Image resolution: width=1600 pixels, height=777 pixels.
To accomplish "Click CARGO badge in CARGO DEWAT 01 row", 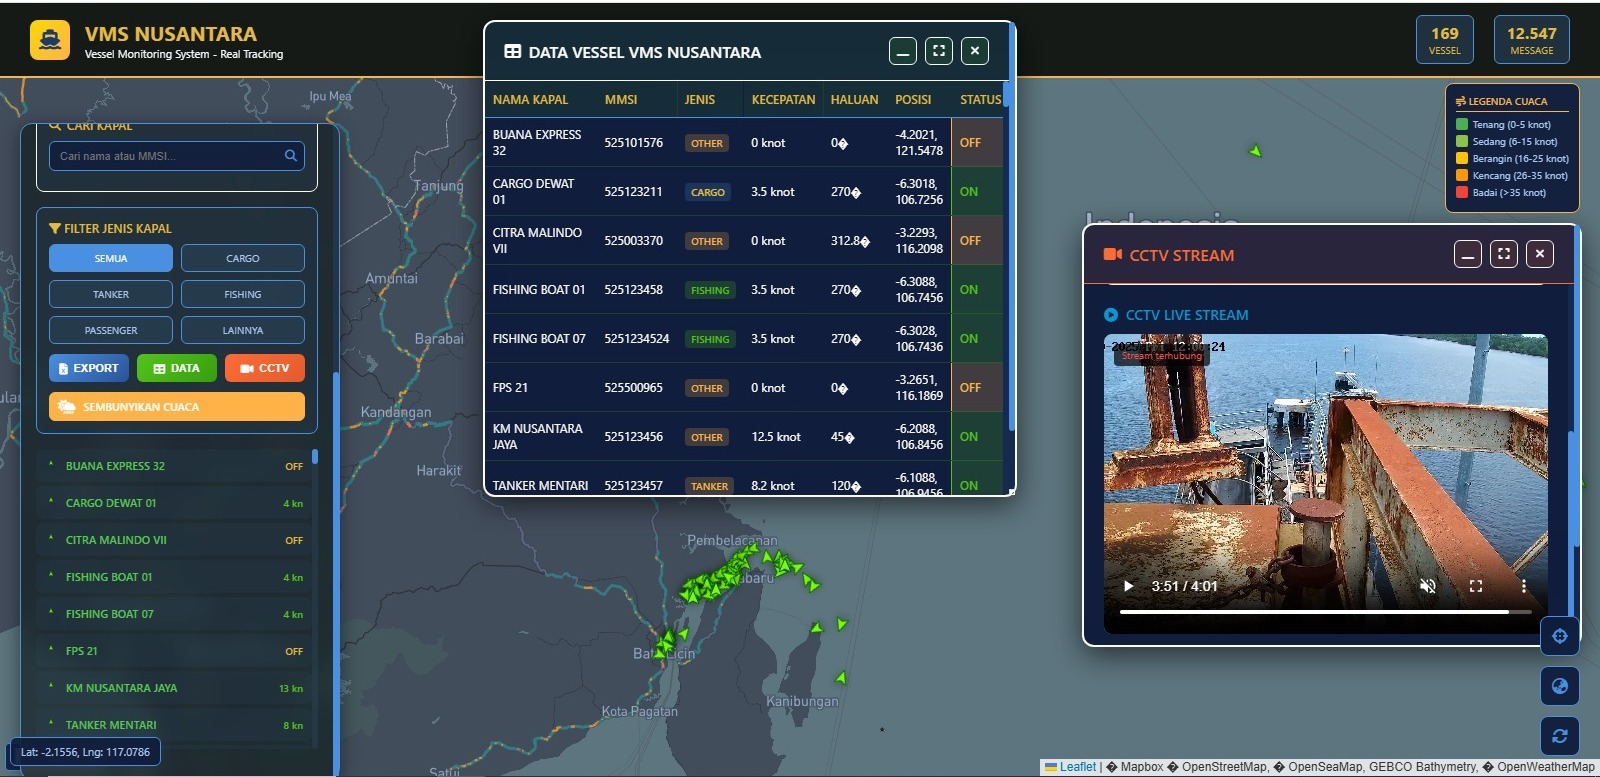I will click(x=708, y=192).
